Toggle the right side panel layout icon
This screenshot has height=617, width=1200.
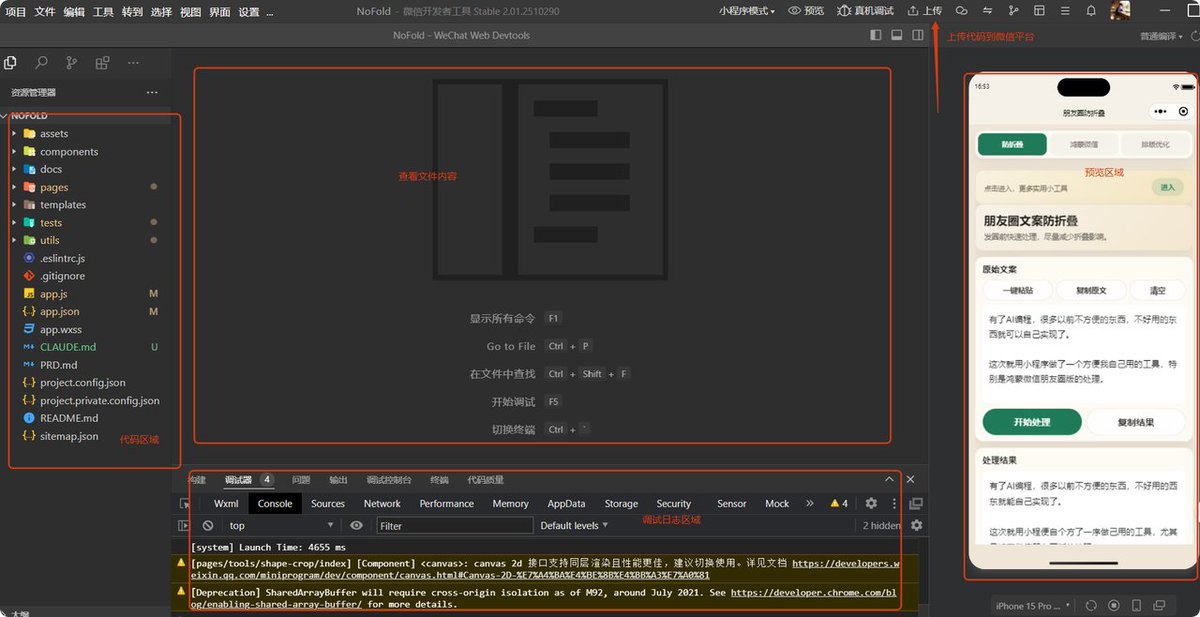tap(916, 35)
